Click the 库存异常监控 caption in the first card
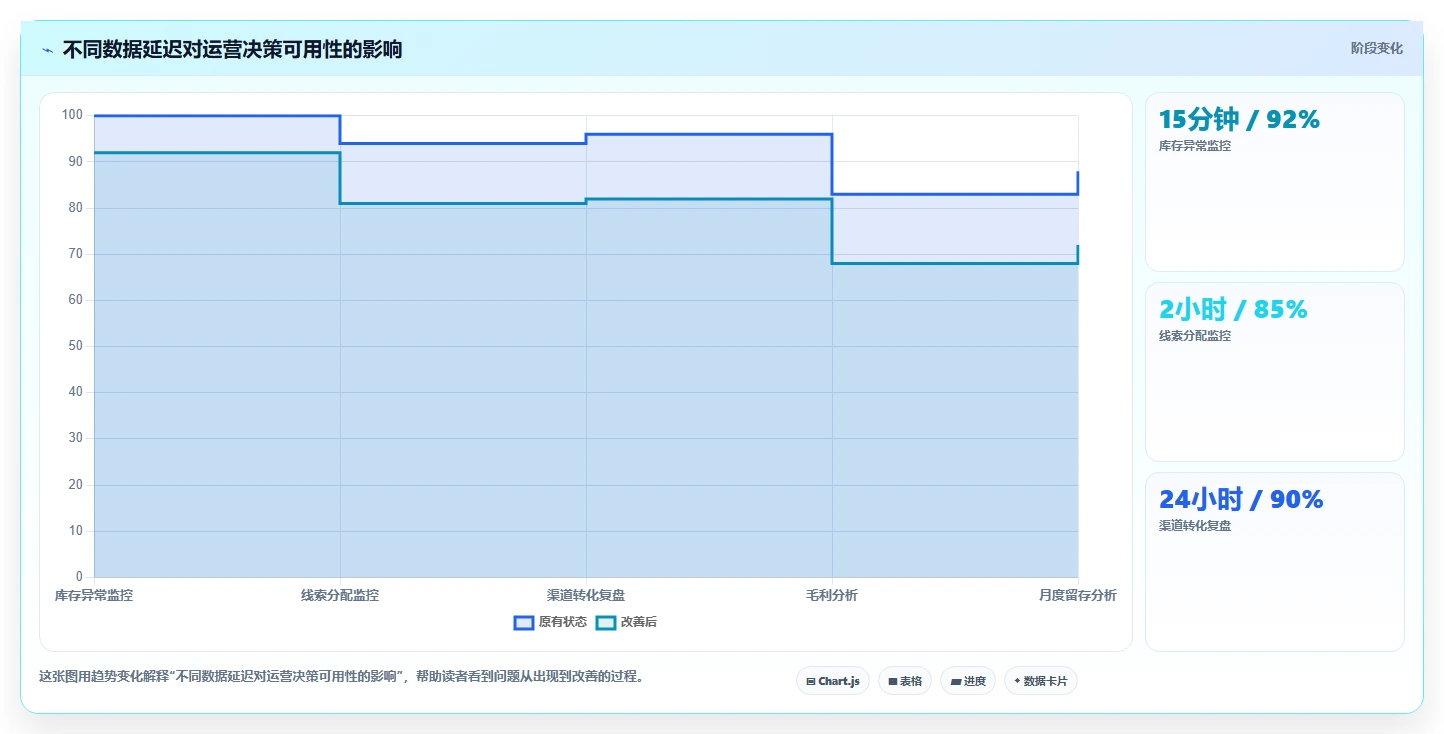 [1195, 146]
